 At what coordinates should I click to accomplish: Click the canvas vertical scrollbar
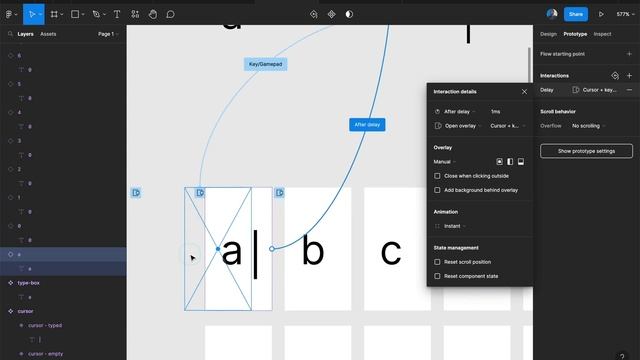pos(529,65)
